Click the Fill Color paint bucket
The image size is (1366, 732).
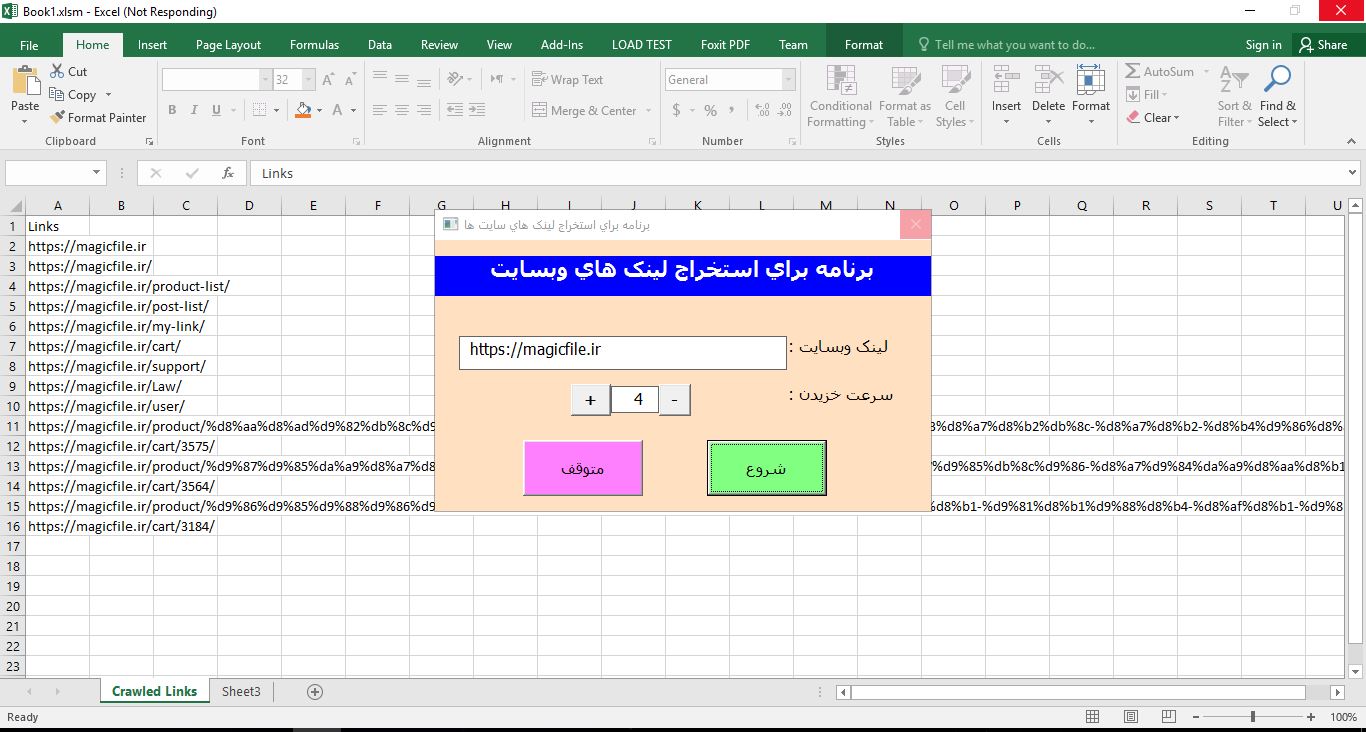[x=304, y=110]
